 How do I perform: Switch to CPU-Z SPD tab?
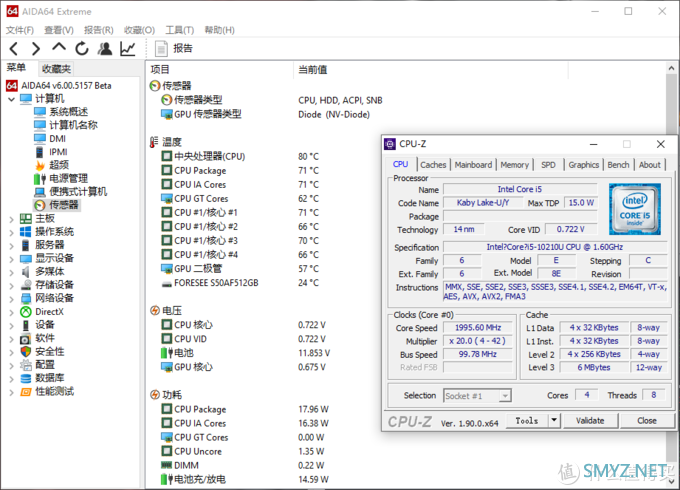point(548,165)
